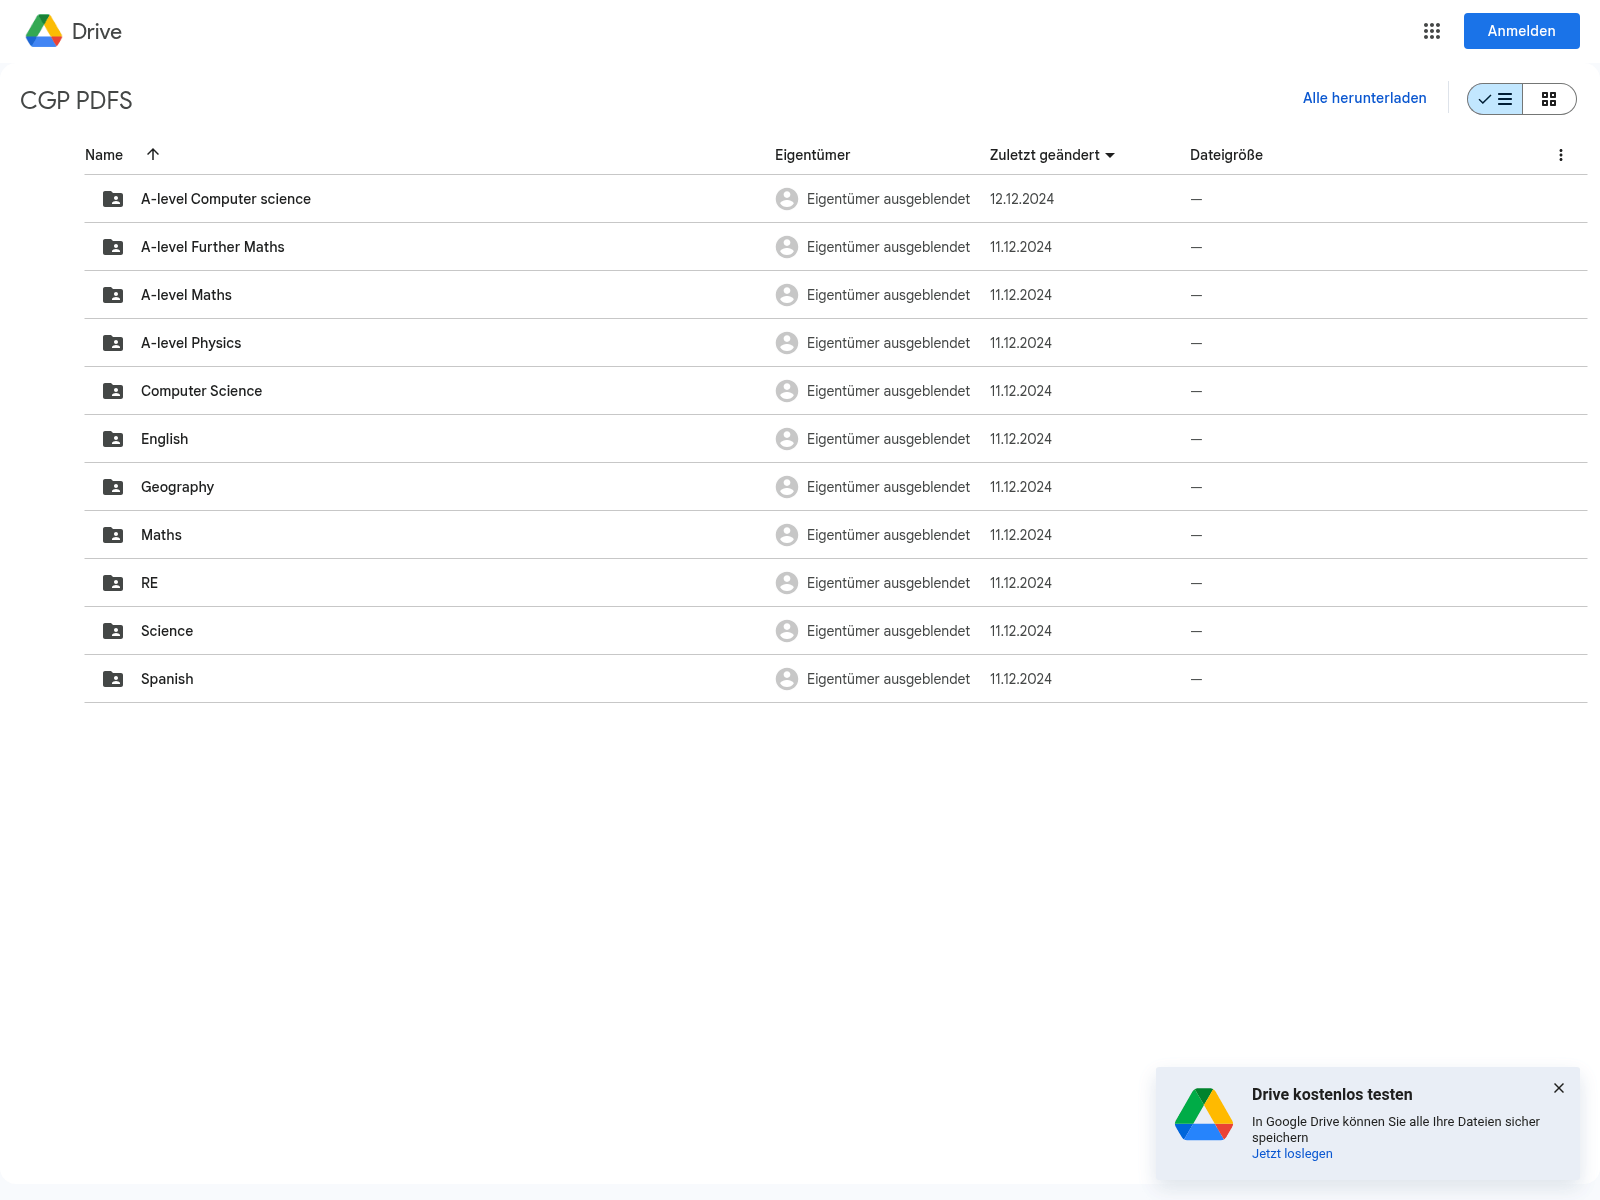Click the A-level Computer science folder icon
1600x1200 pixels.
pyautogui.click(x=113, y=199)
